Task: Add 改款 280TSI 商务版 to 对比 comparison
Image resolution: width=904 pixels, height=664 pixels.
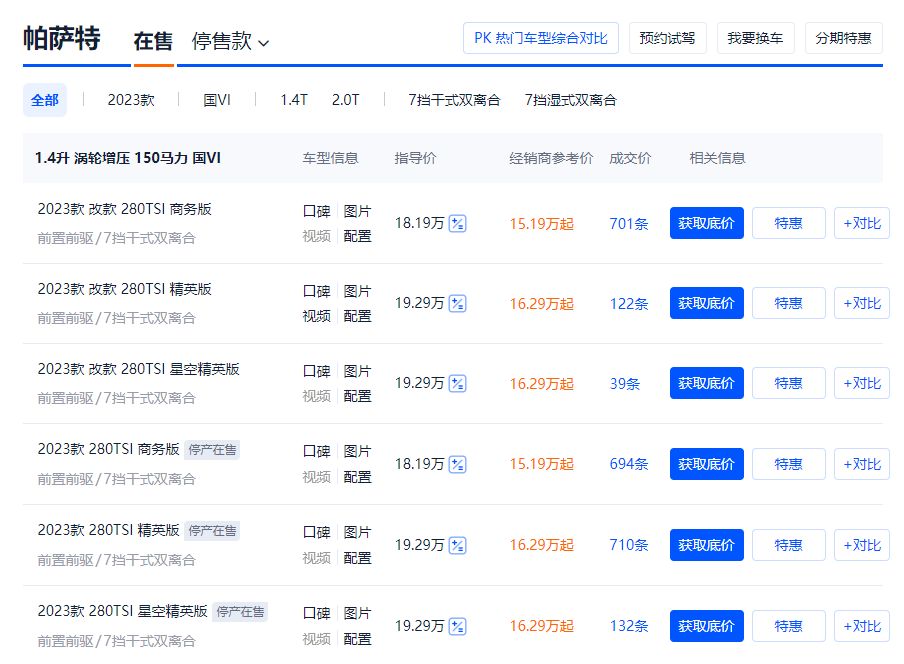Action: click(x=861, y=224)
